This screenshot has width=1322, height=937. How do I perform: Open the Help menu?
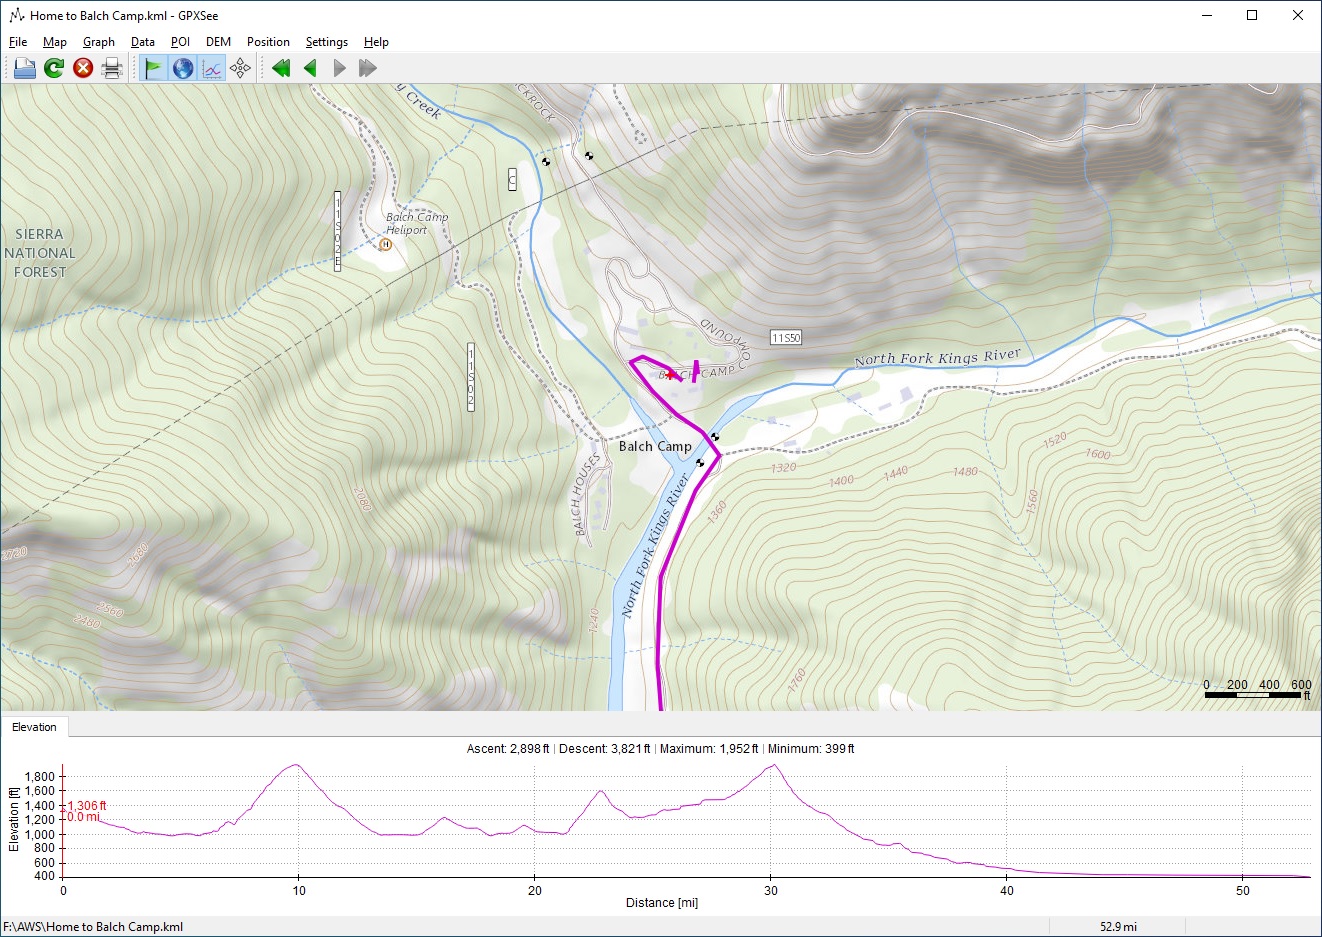[376, 42]
